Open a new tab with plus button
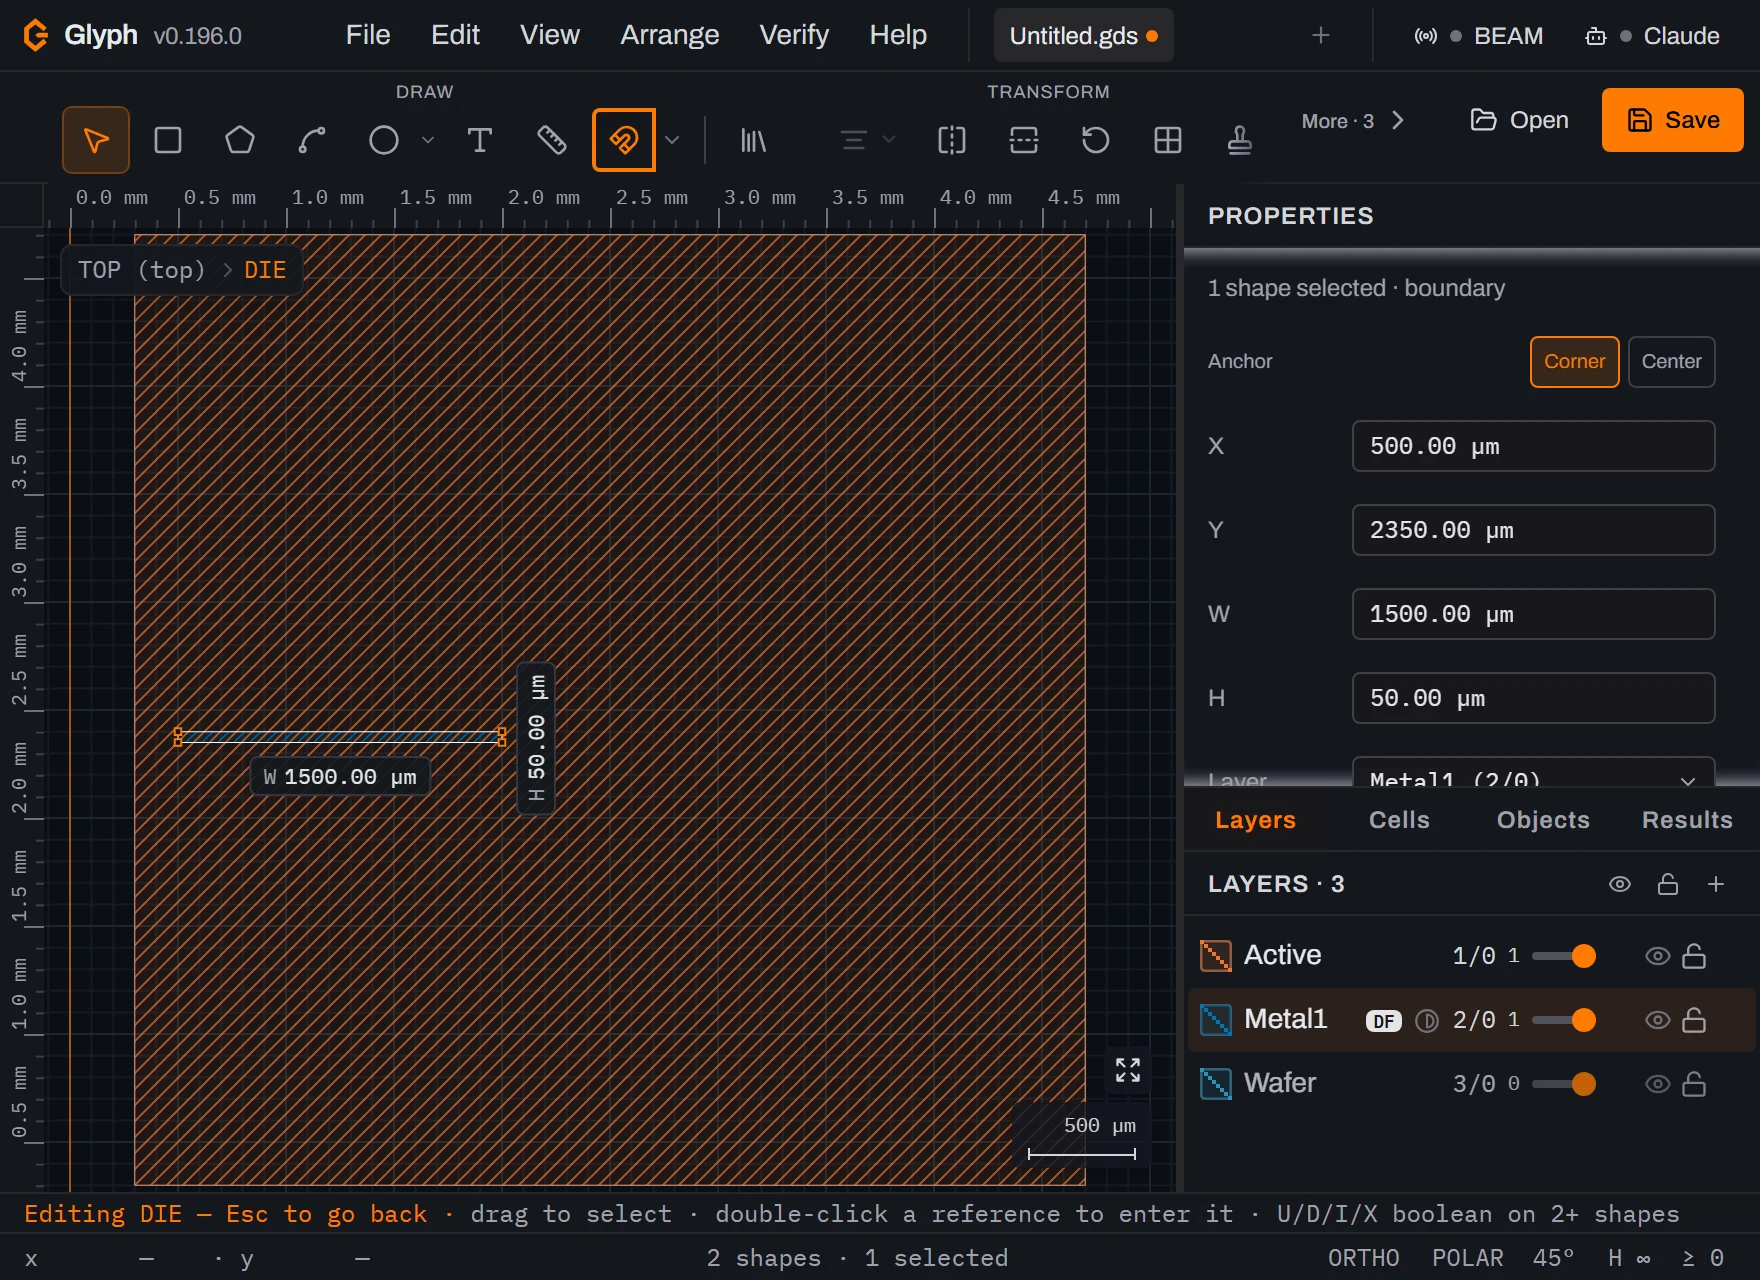The image size is (1760, 1280). (x=1321, y=35)
